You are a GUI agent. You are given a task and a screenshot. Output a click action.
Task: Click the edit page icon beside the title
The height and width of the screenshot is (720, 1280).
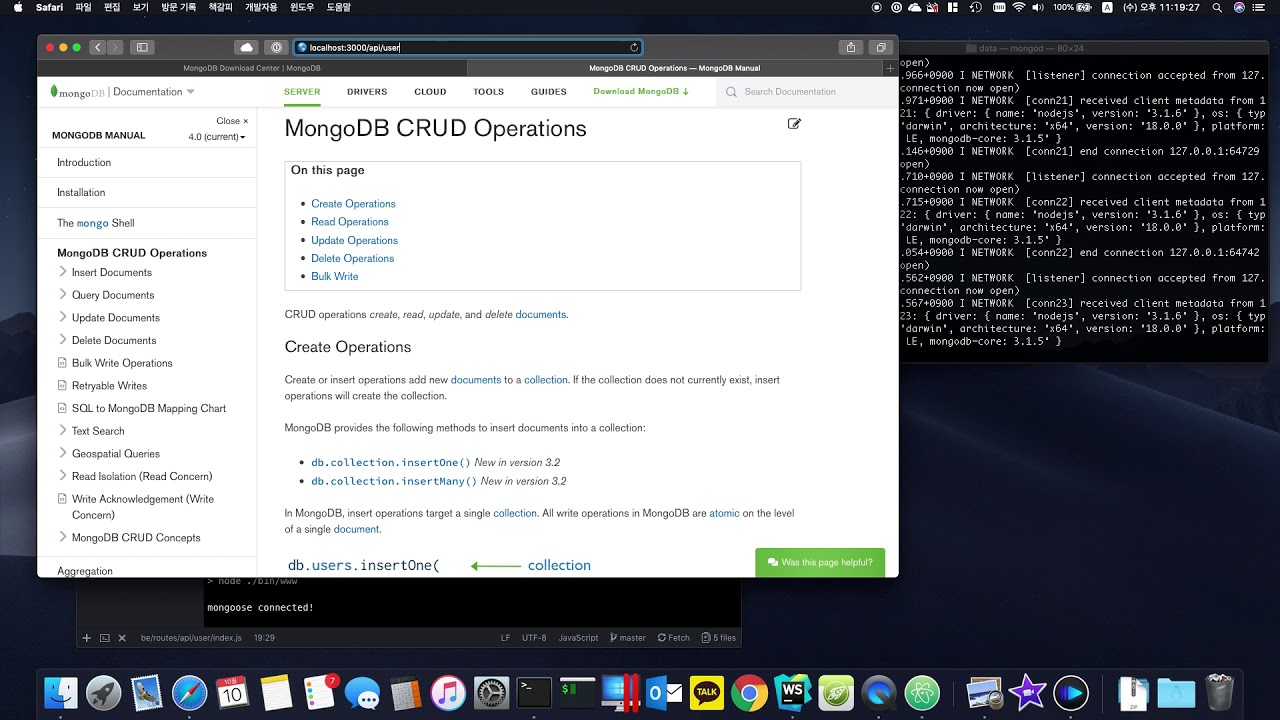(794, 124)
